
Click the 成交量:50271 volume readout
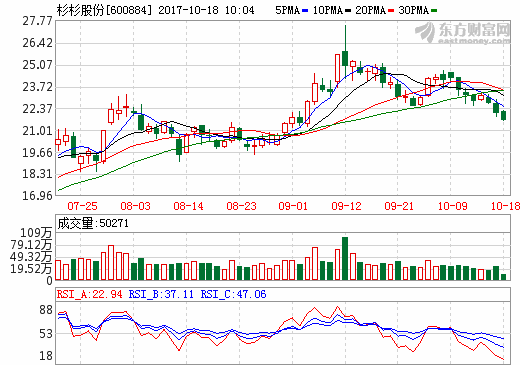pyautogui.click(x=93, y=223)
